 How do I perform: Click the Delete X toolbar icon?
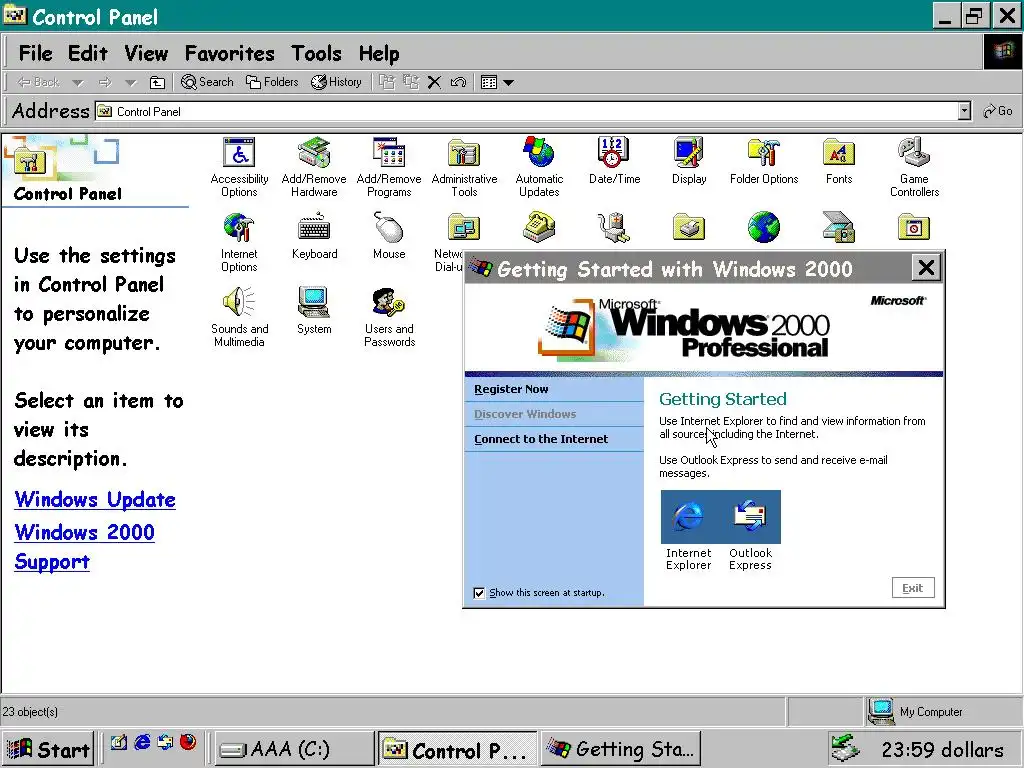tap(434, 82)
